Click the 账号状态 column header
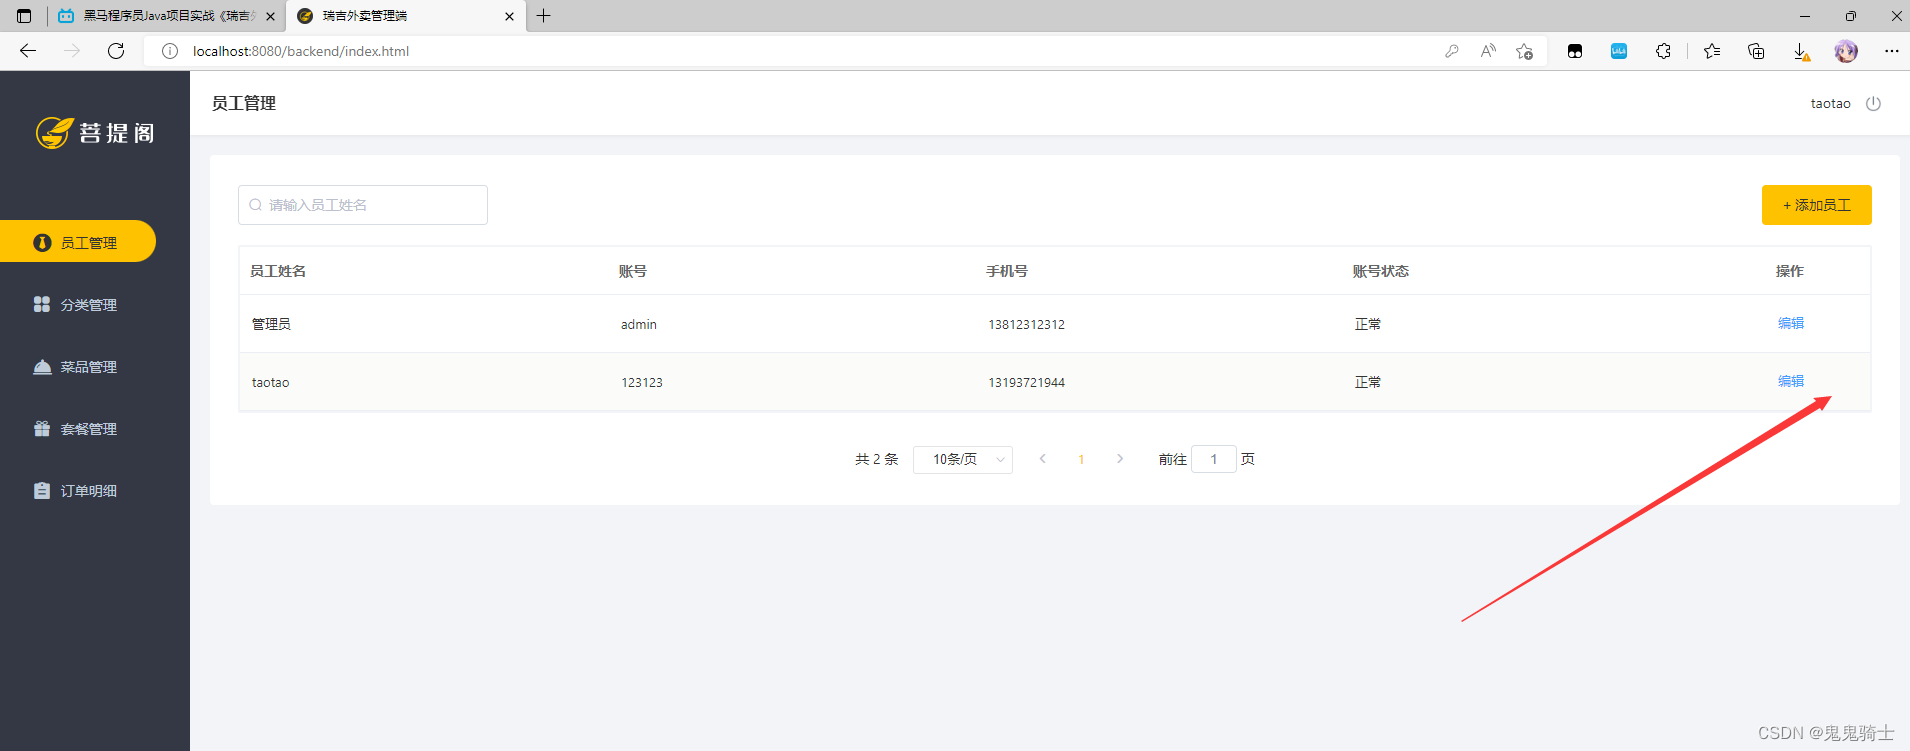 [x=1381, y=271]
